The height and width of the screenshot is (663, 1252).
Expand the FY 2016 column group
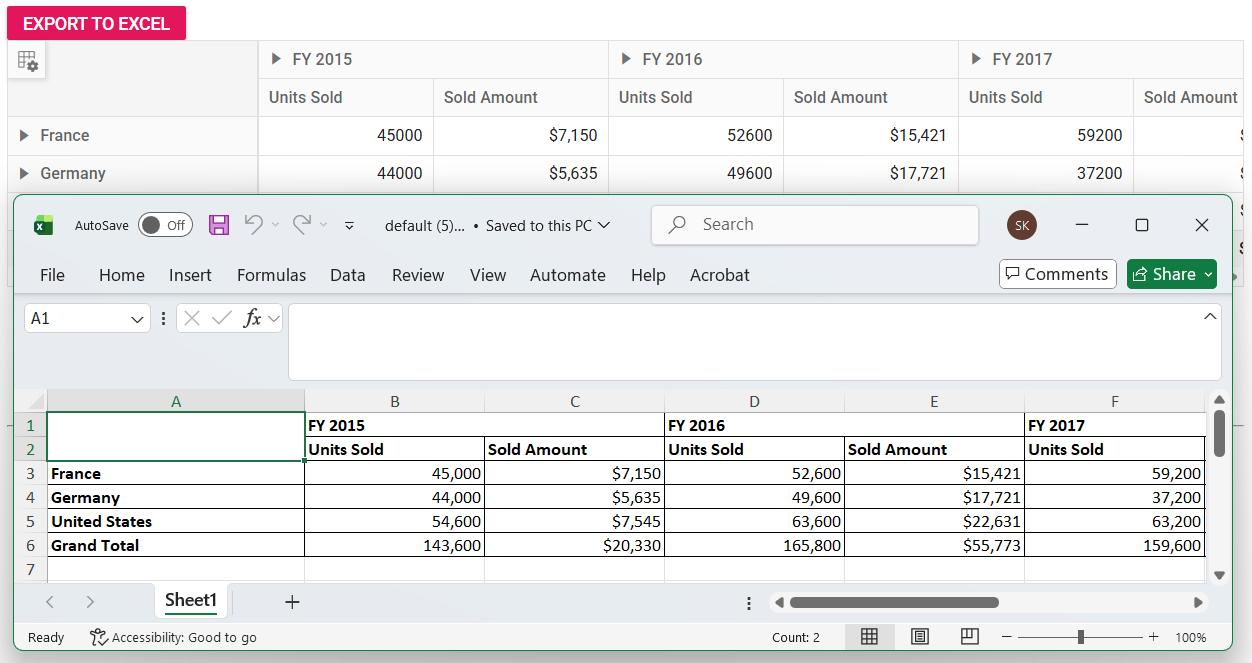(624, 59)
